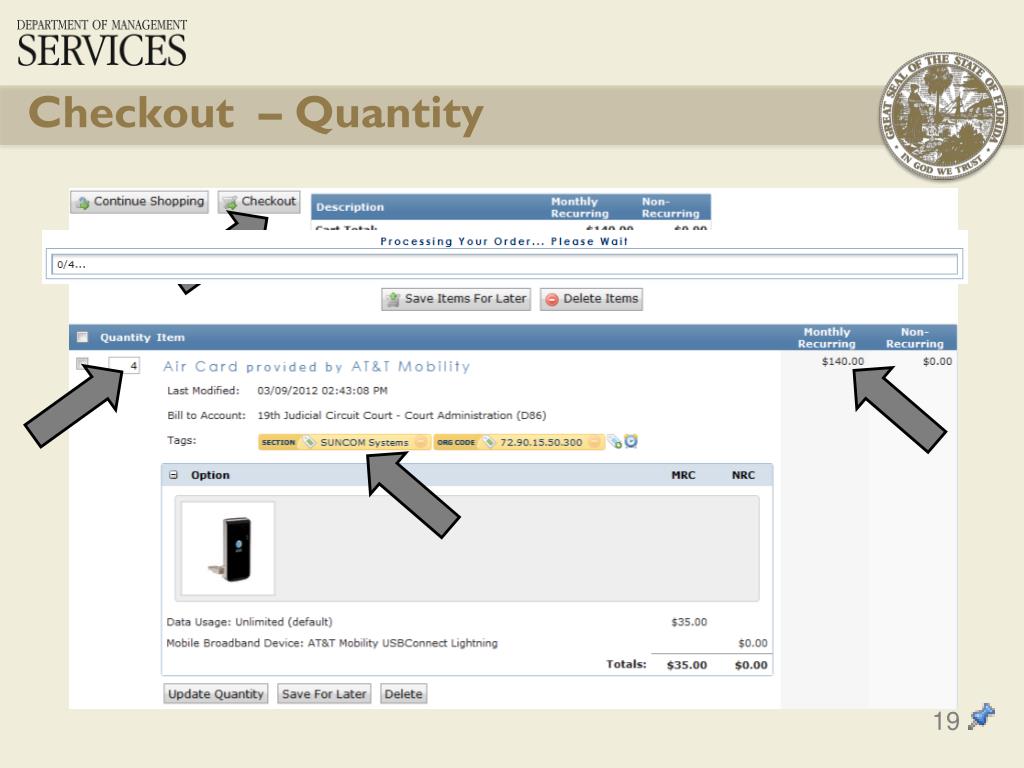Screen dimensions: 1024x768
Task: Toggle the select-all checkbox beside Quantity header
Action: tap(82, 337)
